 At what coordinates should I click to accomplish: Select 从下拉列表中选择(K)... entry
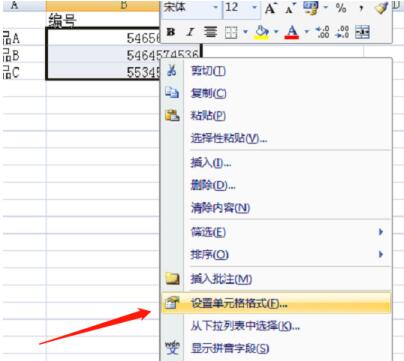pos(276,326)
